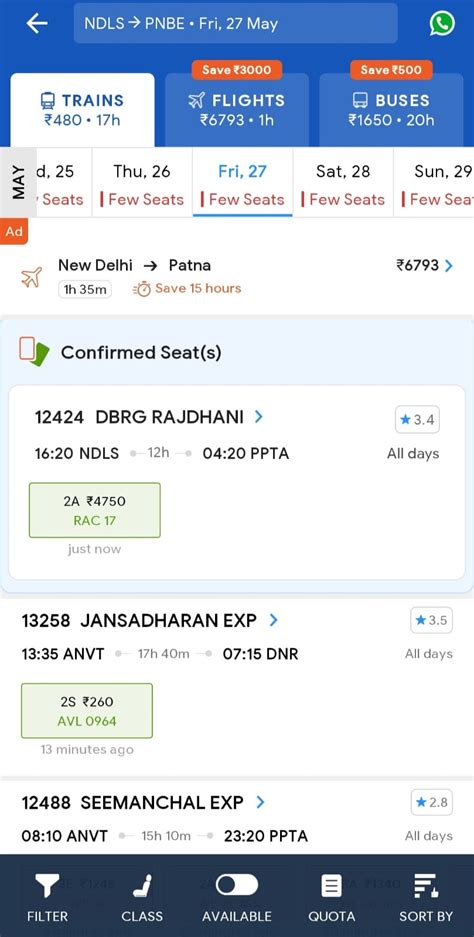The width and height of the screenshot is (474, 937).
Task: Select 2A ₹4750 RAC 17 fare
Action: [x=94, y=510]
